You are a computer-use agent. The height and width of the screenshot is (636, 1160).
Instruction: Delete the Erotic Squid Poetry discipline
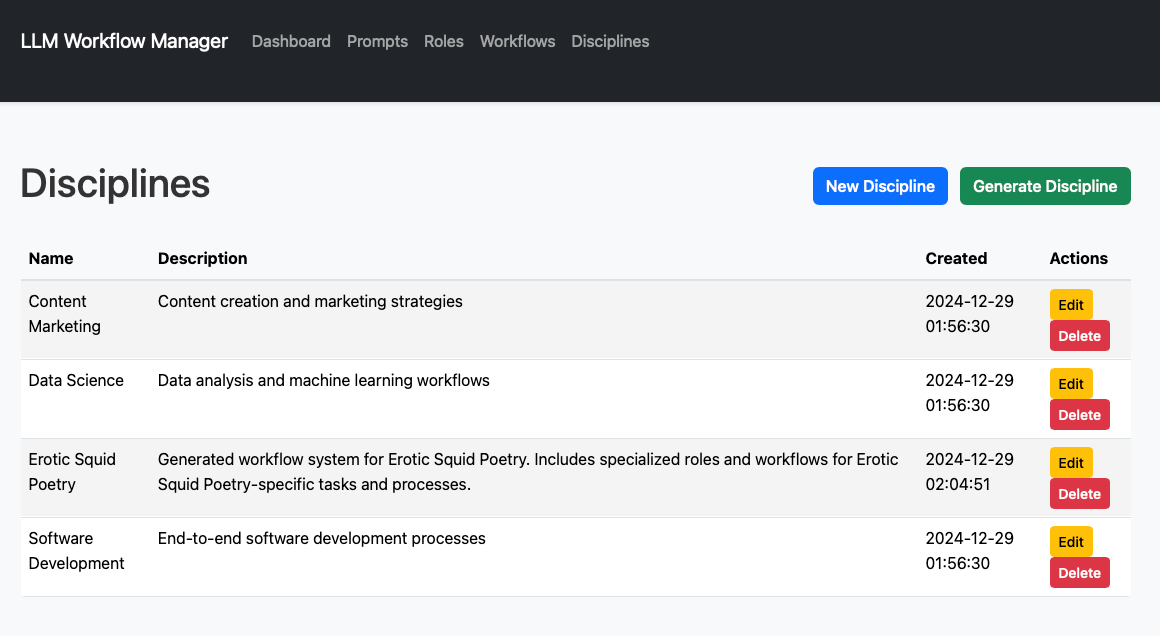click(x=1080, y=493)
